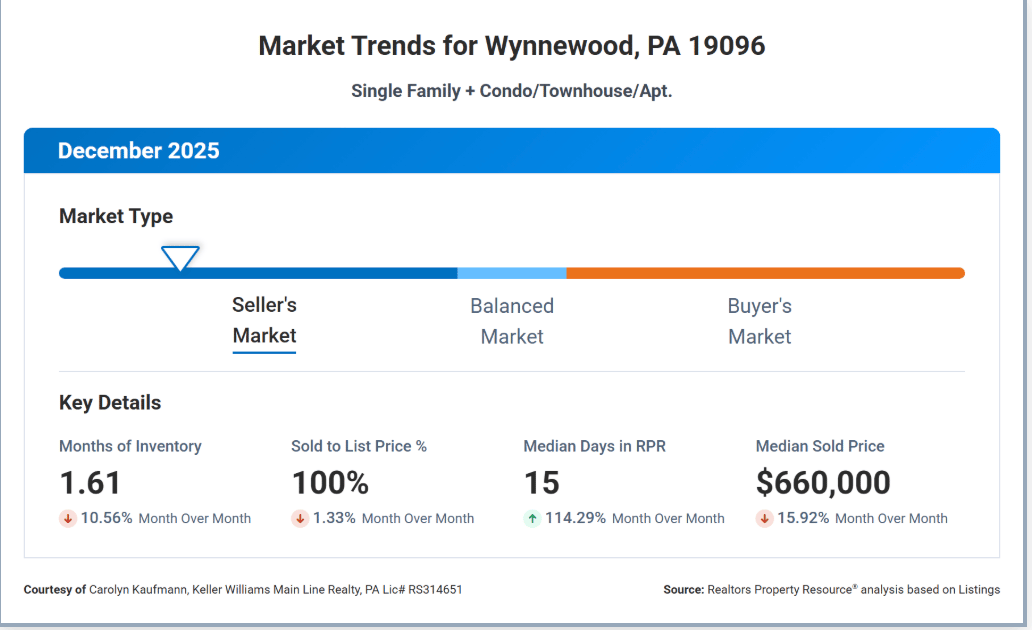Click the Sold to List Price down-arrow icon

pyautogui.click(x=300, y=518)
